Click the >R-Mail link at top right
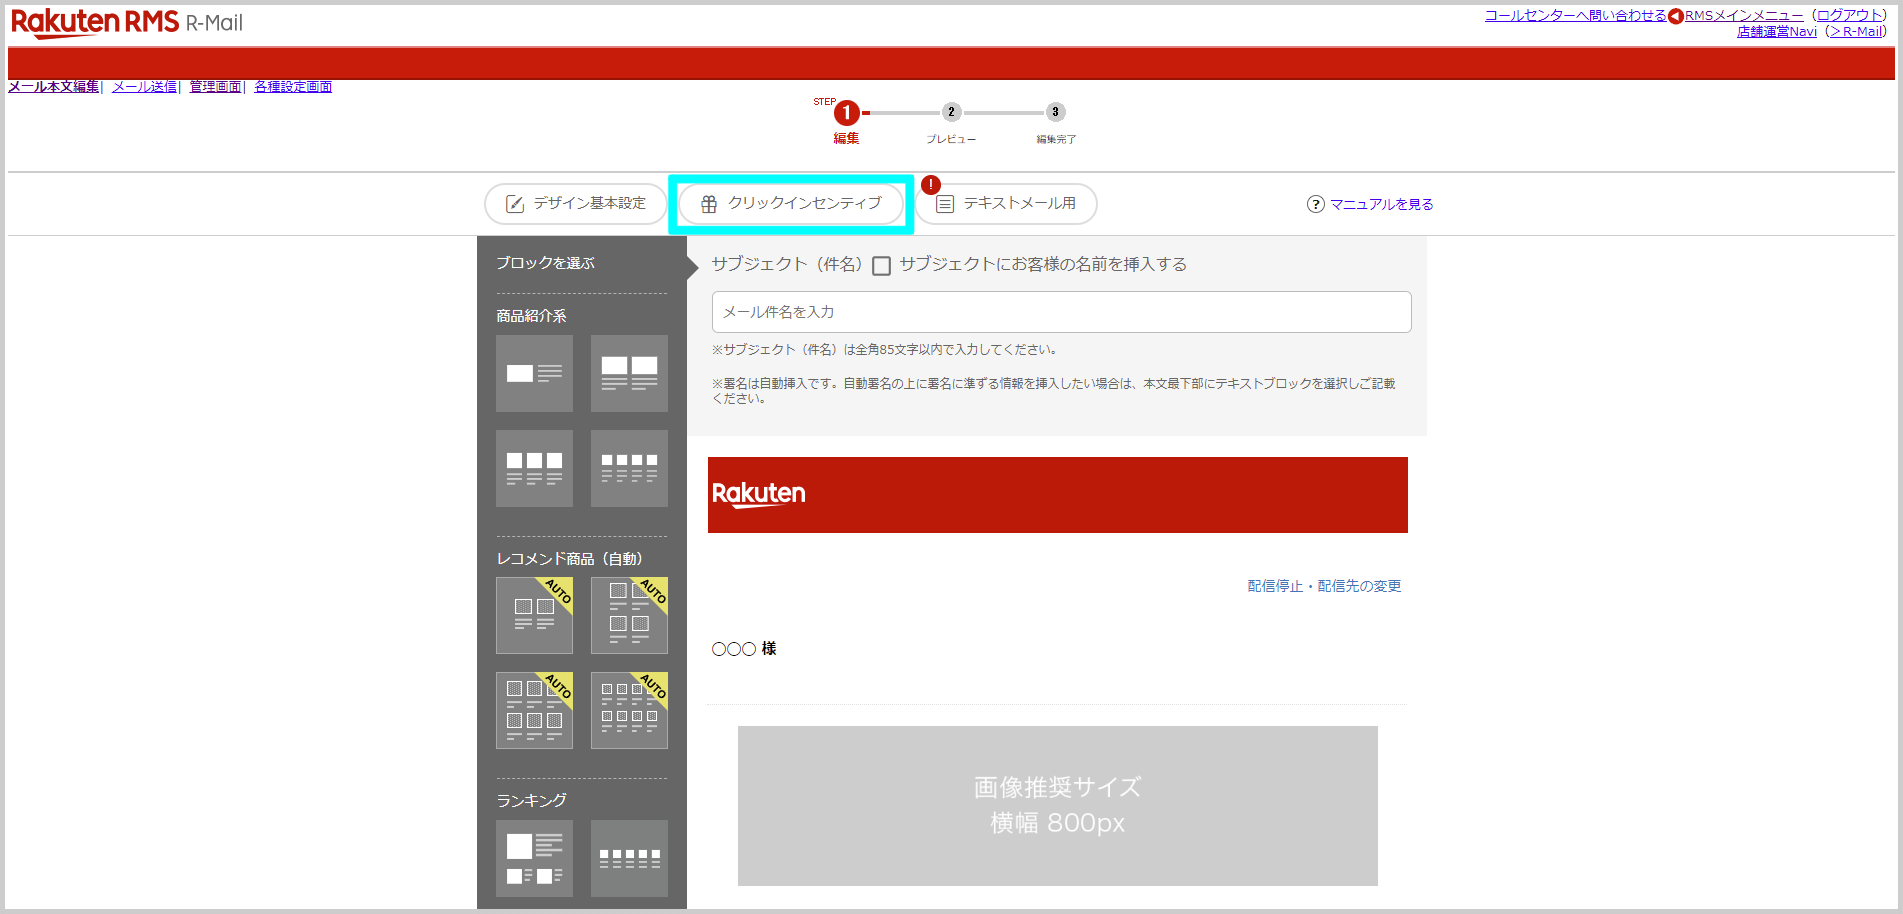 [1856, 31]
